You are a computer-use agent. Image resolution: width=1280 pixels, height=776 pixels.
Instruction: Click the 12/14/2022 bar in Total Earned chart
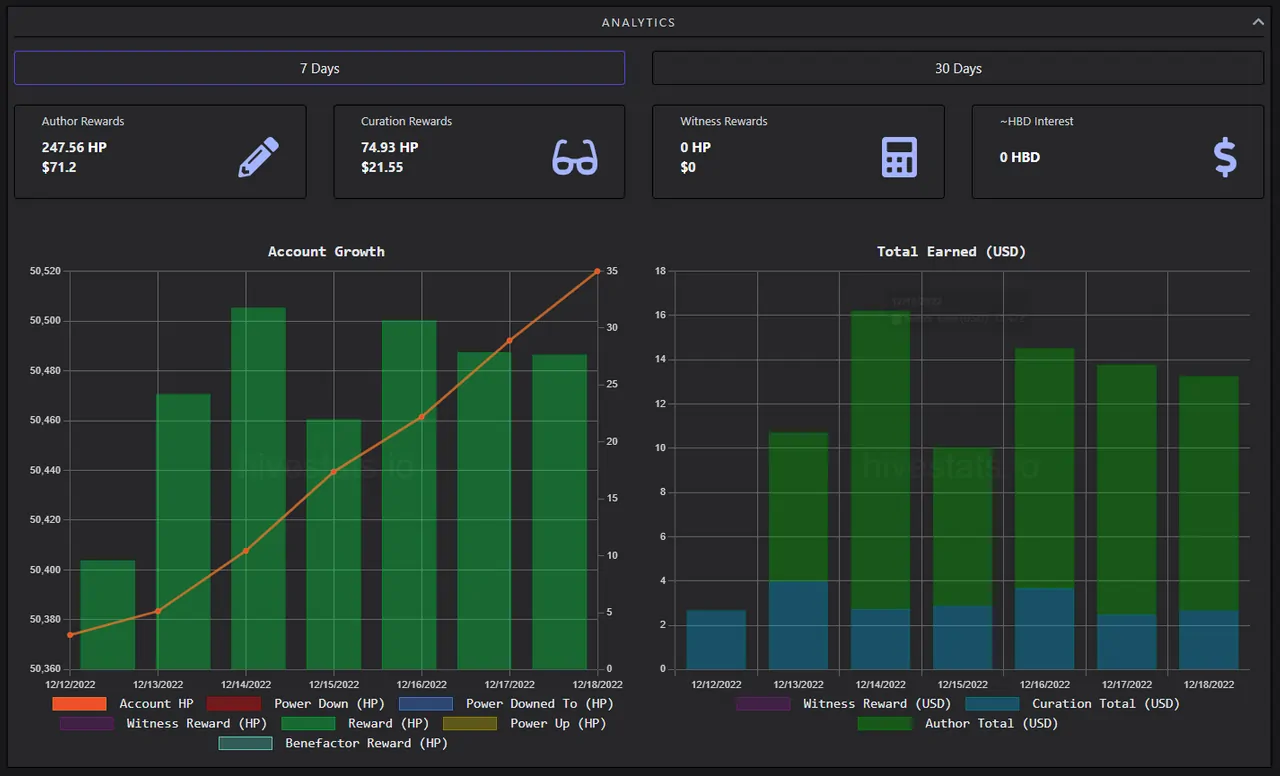tap(881, 490)
